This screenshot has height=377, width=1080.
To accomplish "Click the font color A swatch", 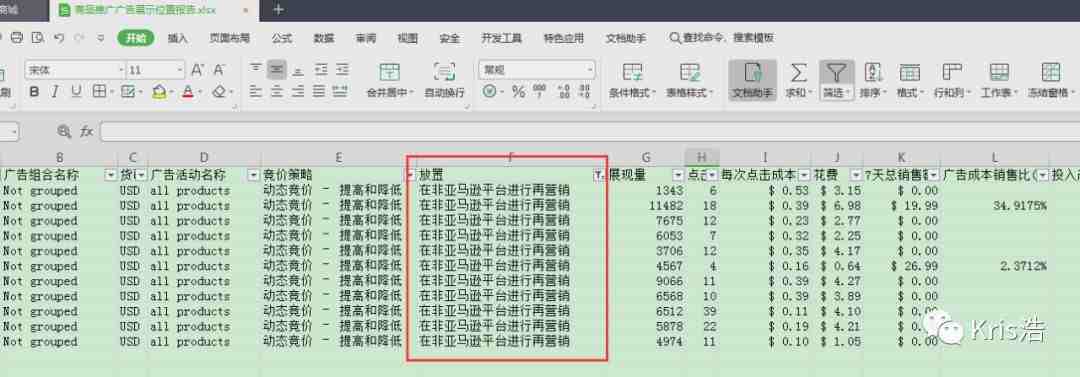I will tap(187, 91).
